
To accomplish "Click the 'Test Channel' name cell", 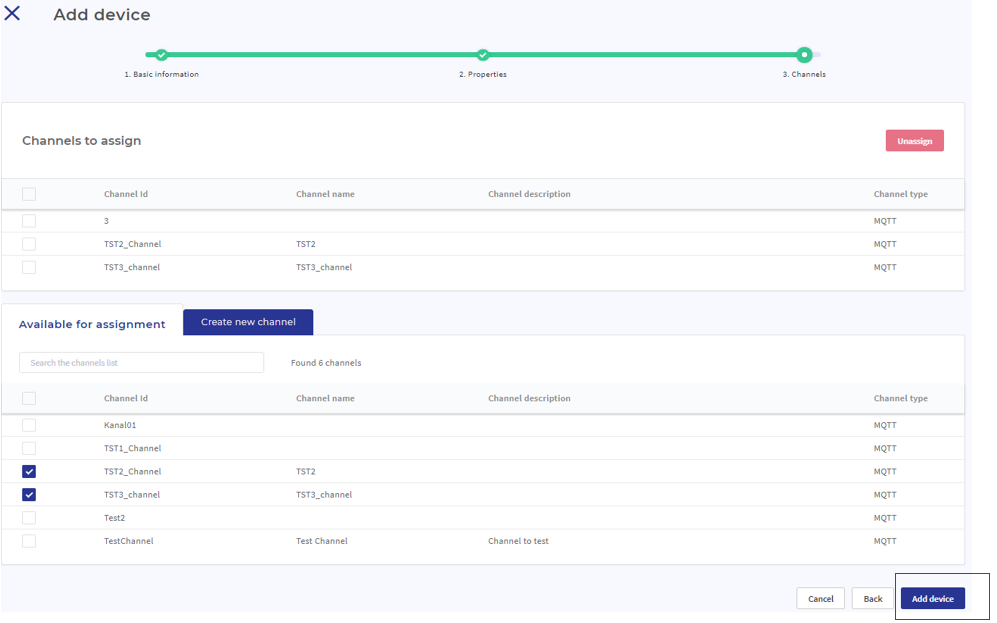I will point(322,541).
